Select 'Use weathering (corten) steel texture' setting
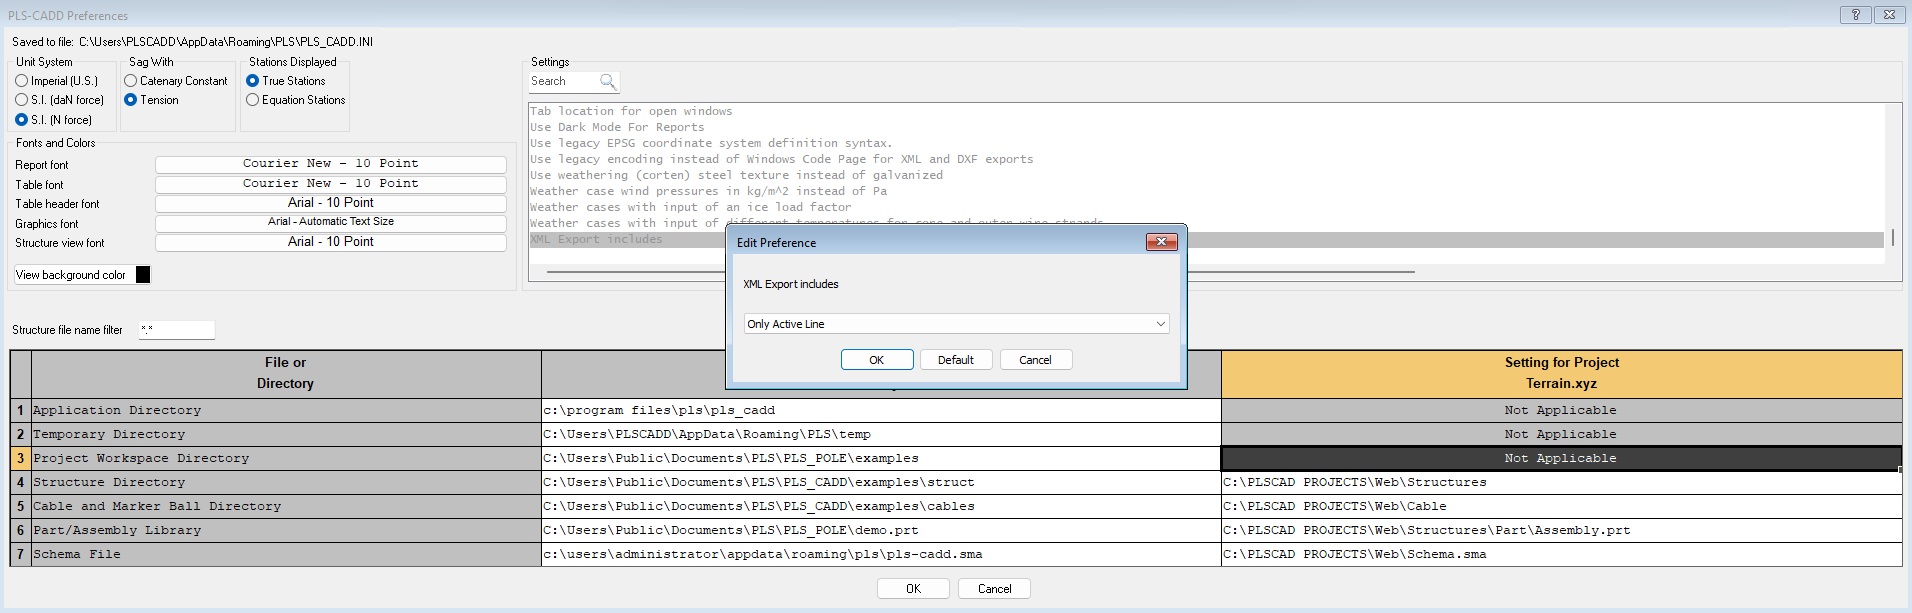The height and width of the screenshot is (613, 1912). coord(736,175)
